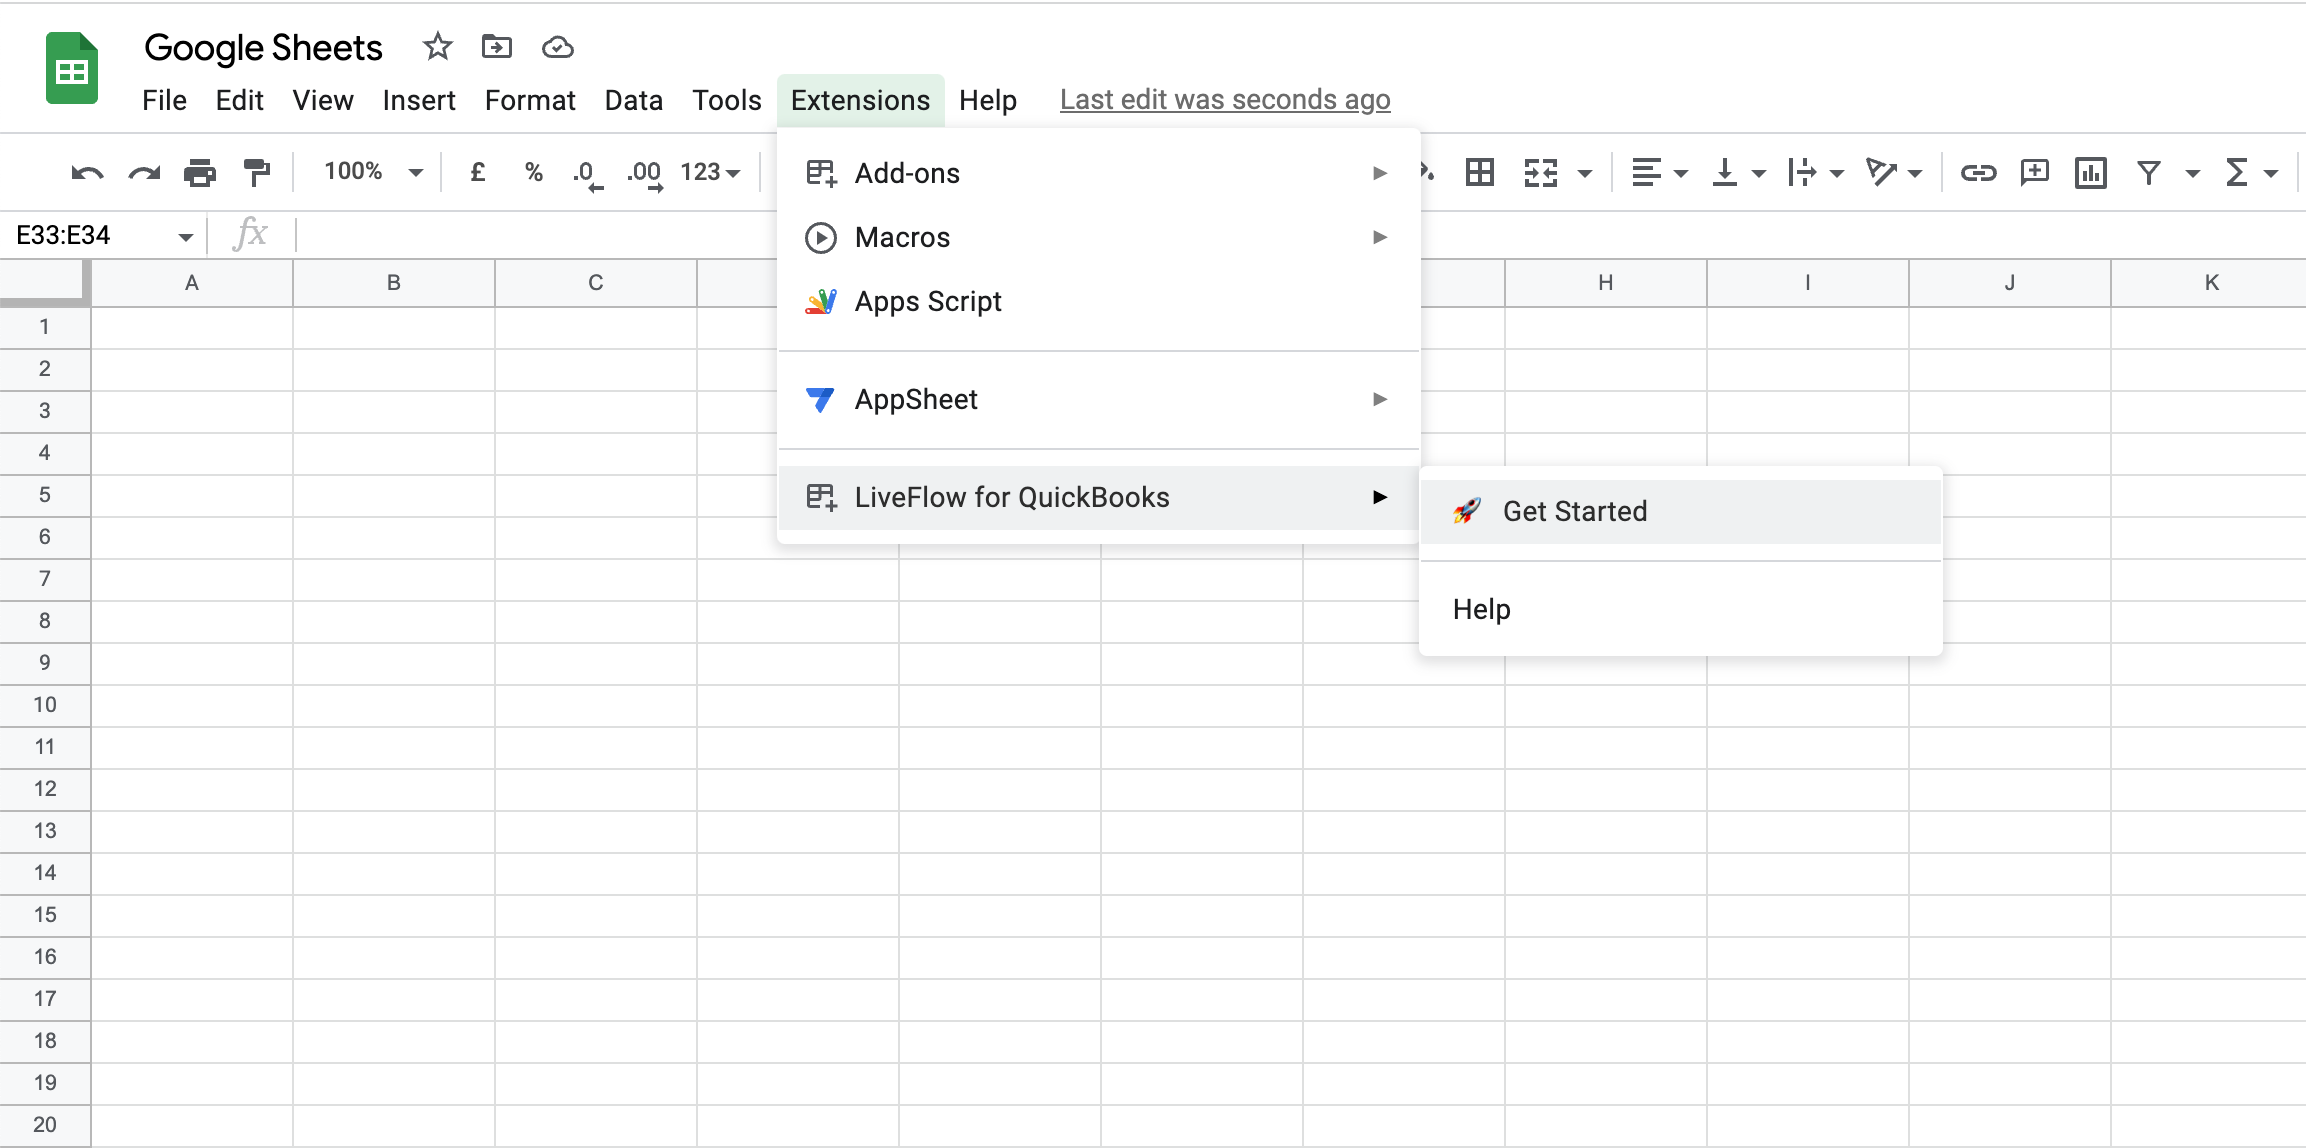Select LiveFlow for QuickBooks entry
2306x1148 pixels.
click(x=1098, y=497)
